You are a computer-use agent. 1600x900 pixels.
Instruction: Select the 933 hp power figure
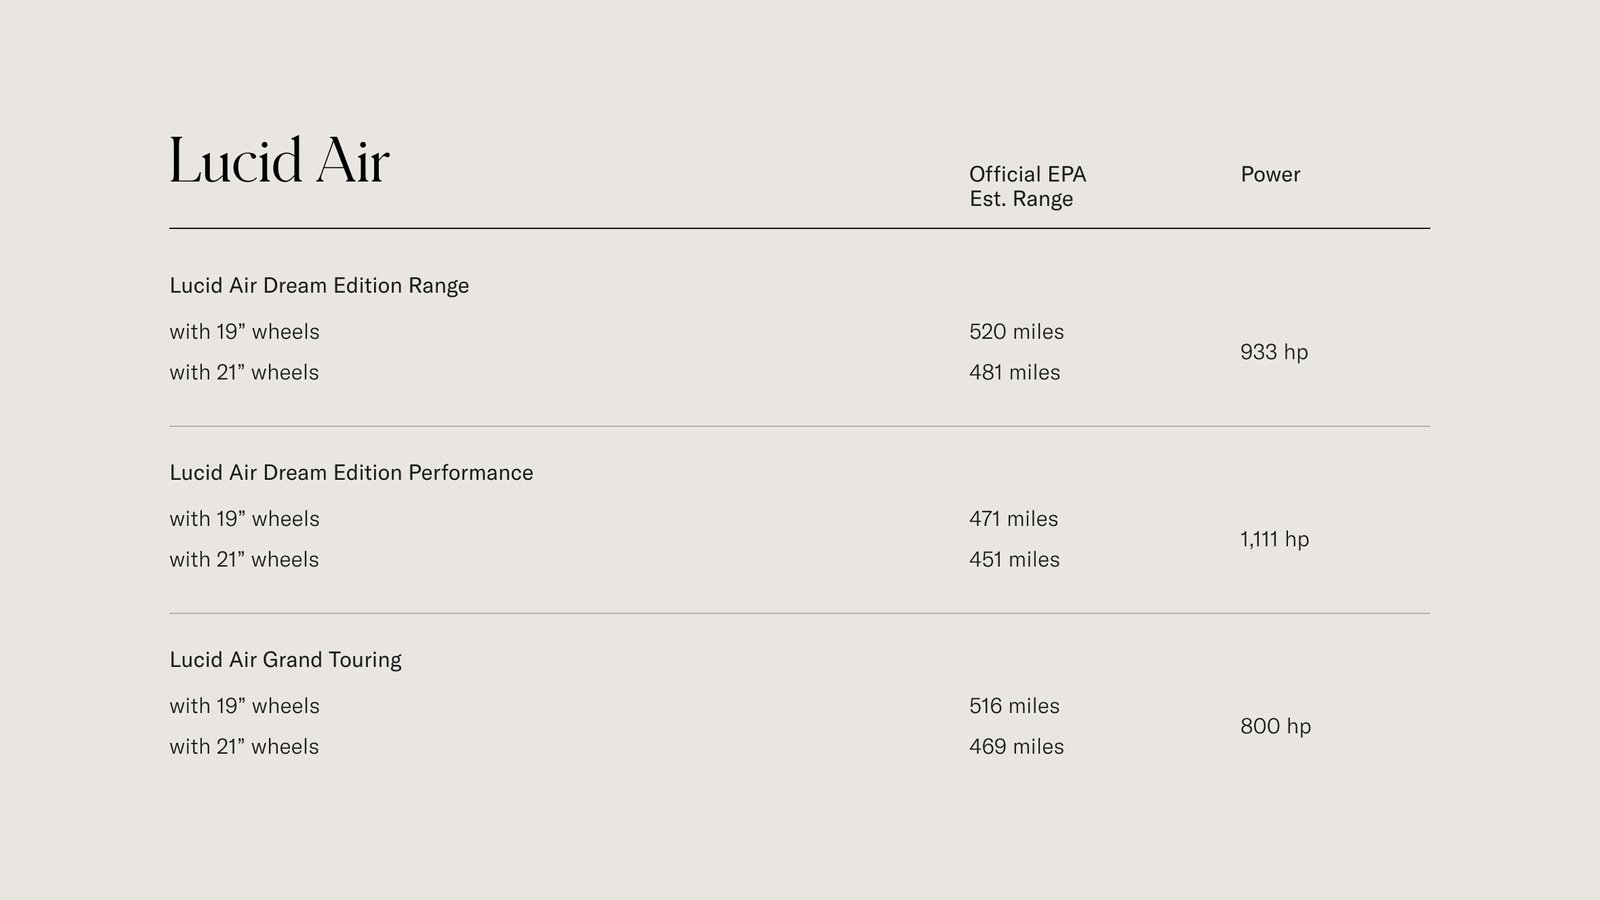pos(1274,352)
